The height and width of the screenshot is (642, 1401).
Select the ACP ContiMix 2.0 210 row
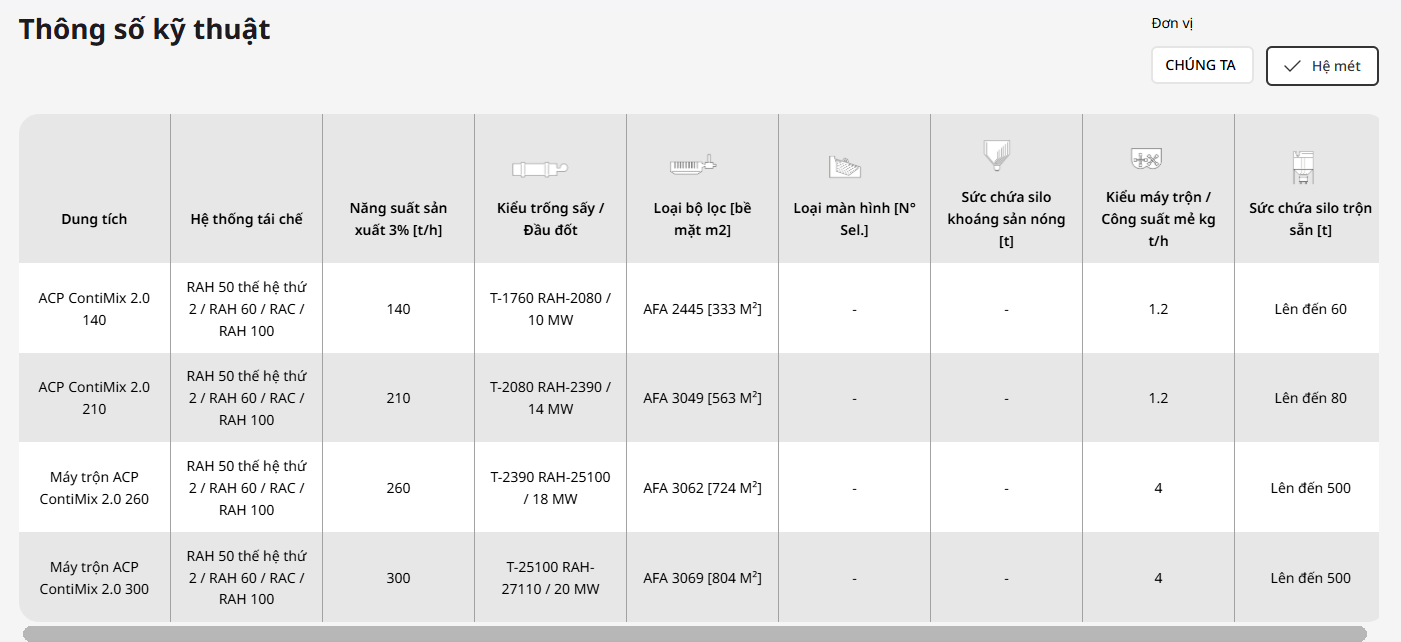94,398
